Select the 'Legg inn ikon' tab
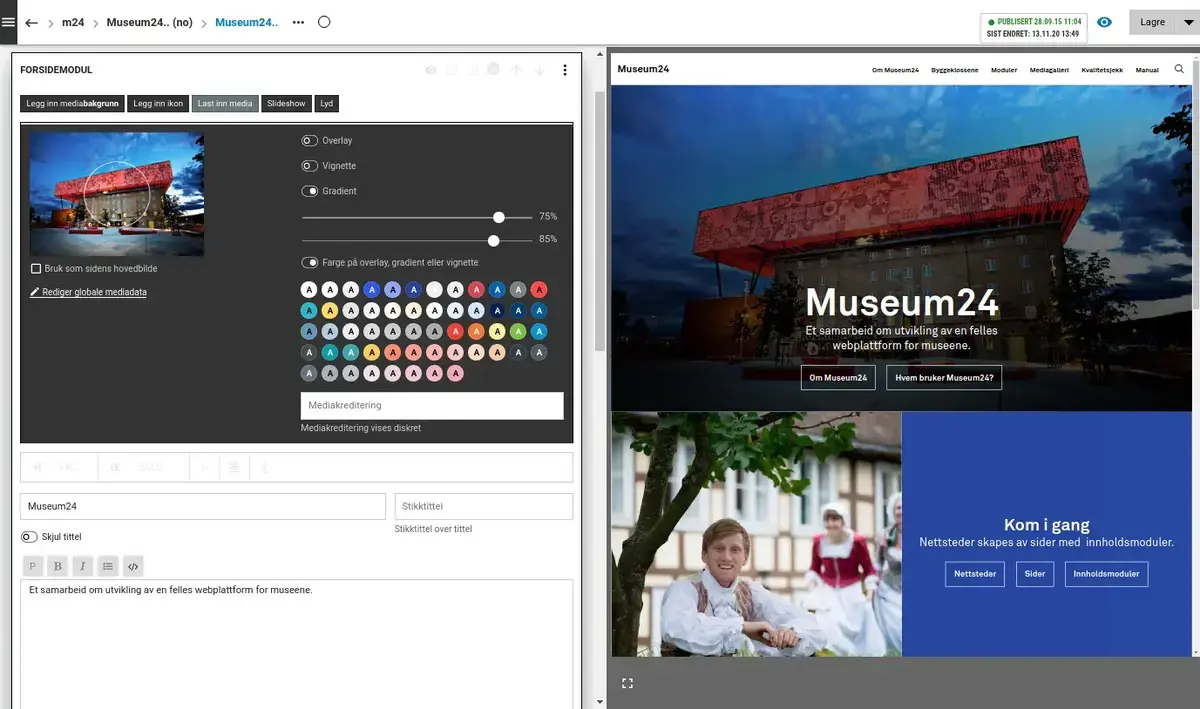Viewport: 1200px width, 709px height. pos(157,104)
